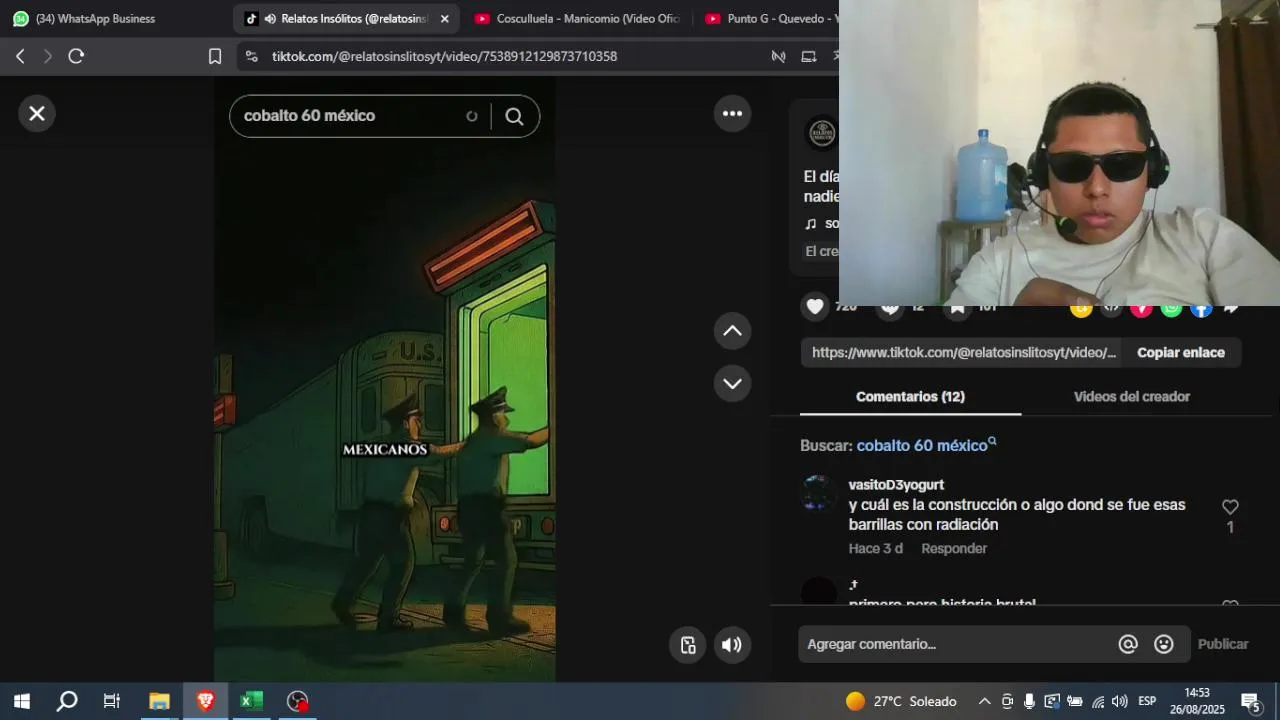Viewport: 1280px width, 720px height.
Task: Click the recording app taskbar icon
Action: point(298,701)
